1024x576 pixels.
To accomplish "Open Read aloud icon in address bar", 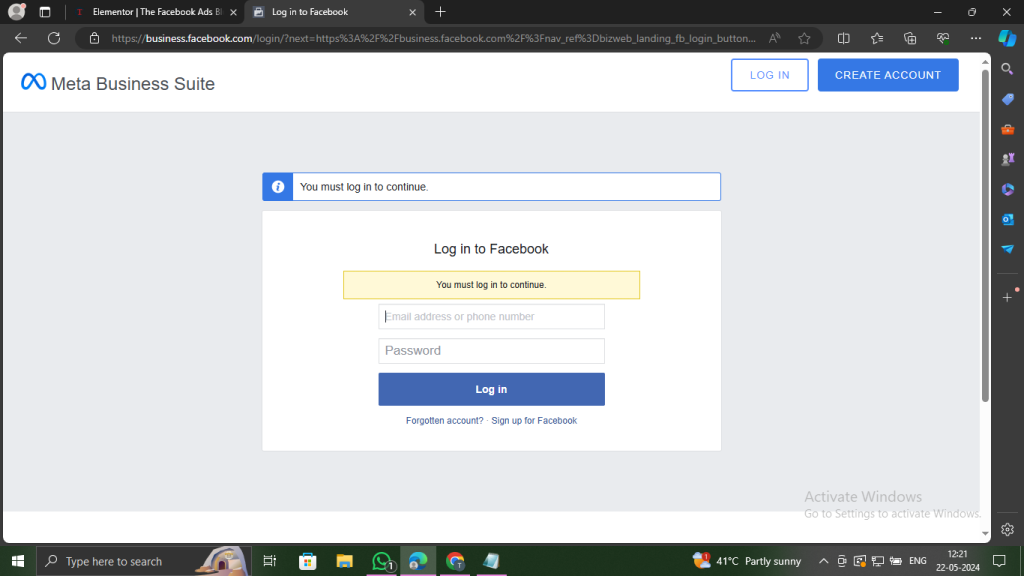I will [775, 38].
